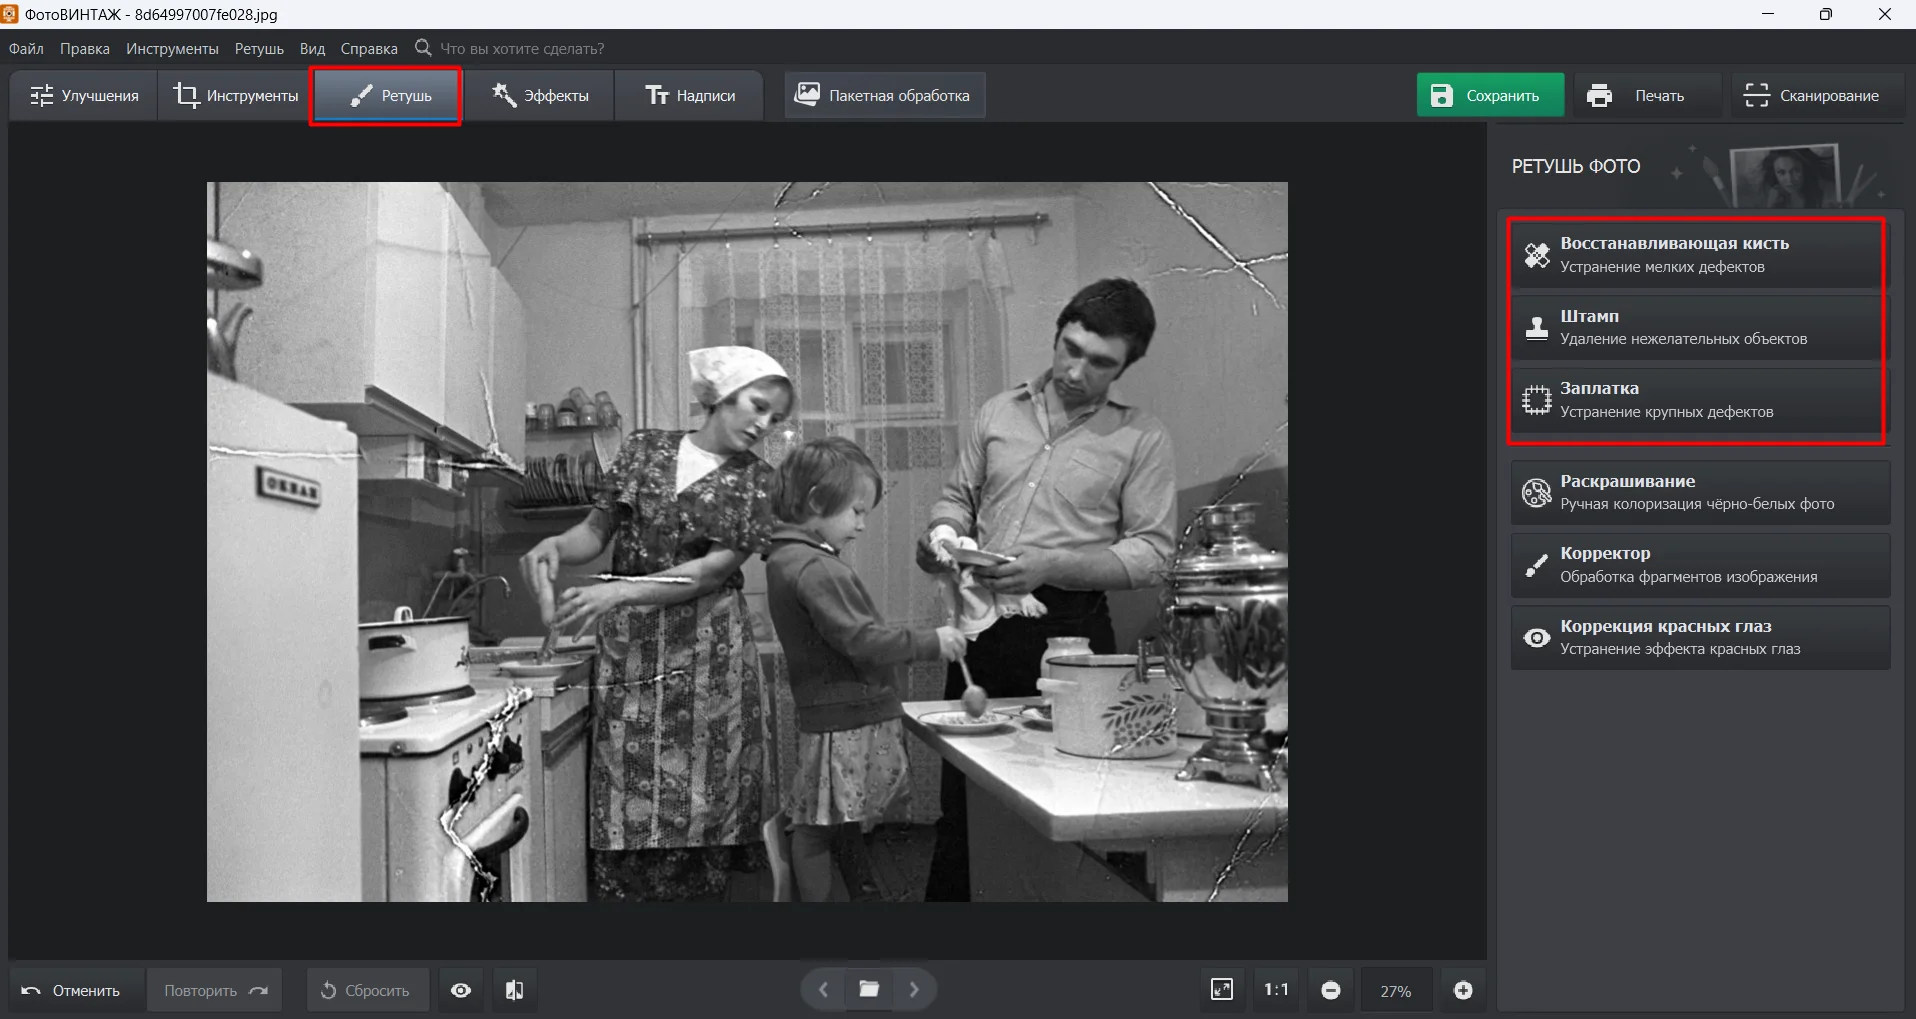The image size is (1916, 1019).
Task: Click the Печать button
Action: pyautogui.click(x=1648, y=96)
